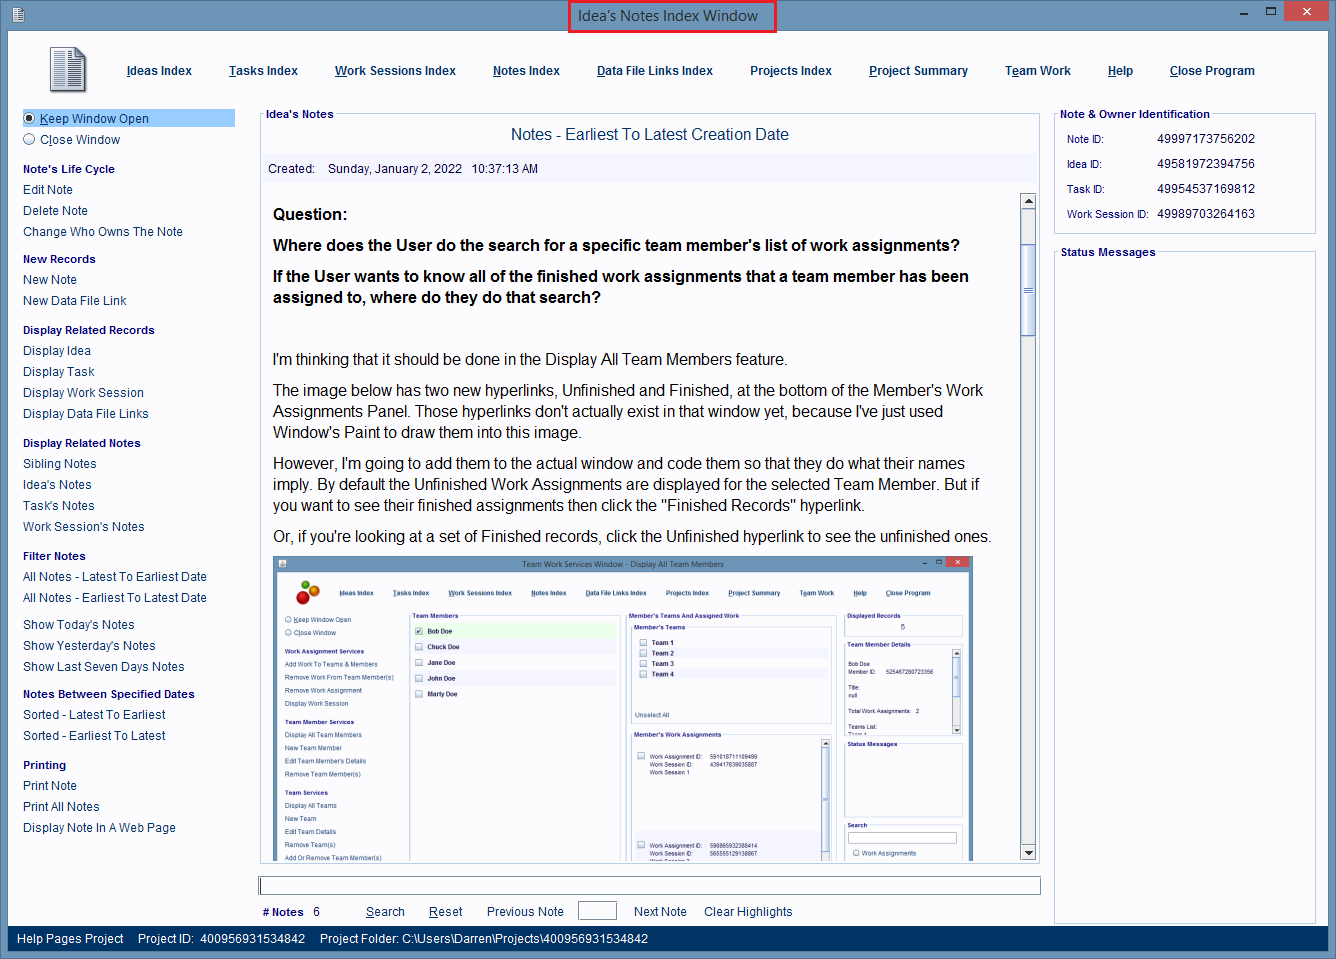Click the Edit Note link
1336x959 pixels.
(48, 190)
